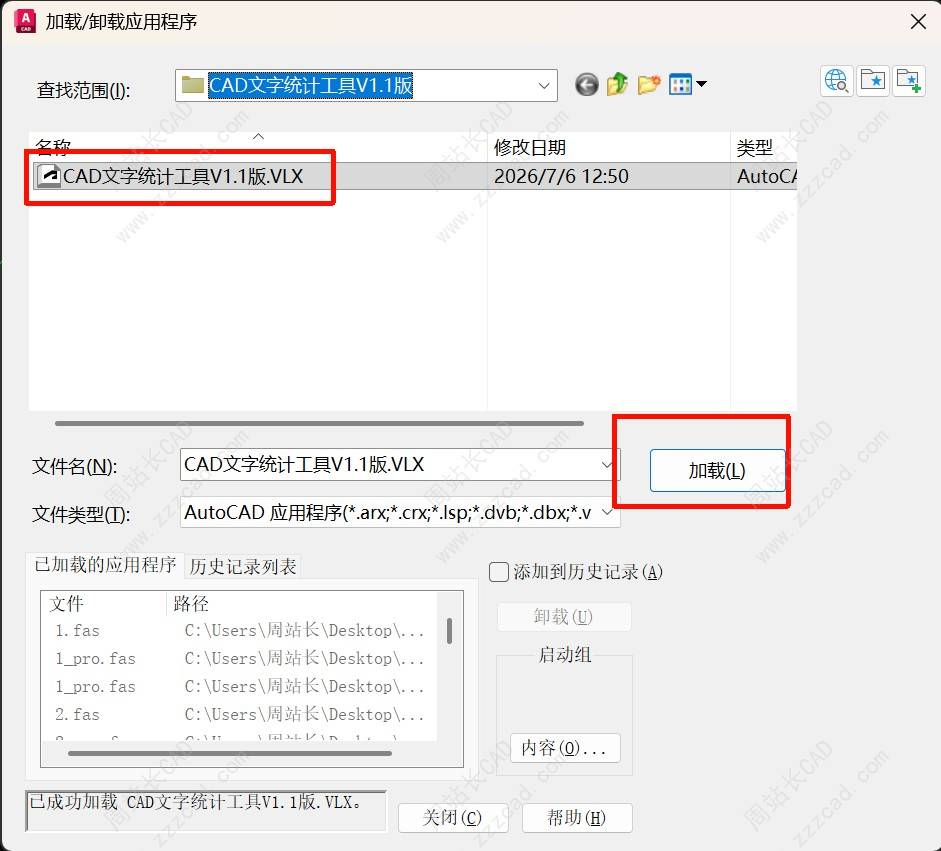This screenshot has width=941, height=851.
Task: Click the loaded apps horizontal scrollbar
Action: click(230, 753)
